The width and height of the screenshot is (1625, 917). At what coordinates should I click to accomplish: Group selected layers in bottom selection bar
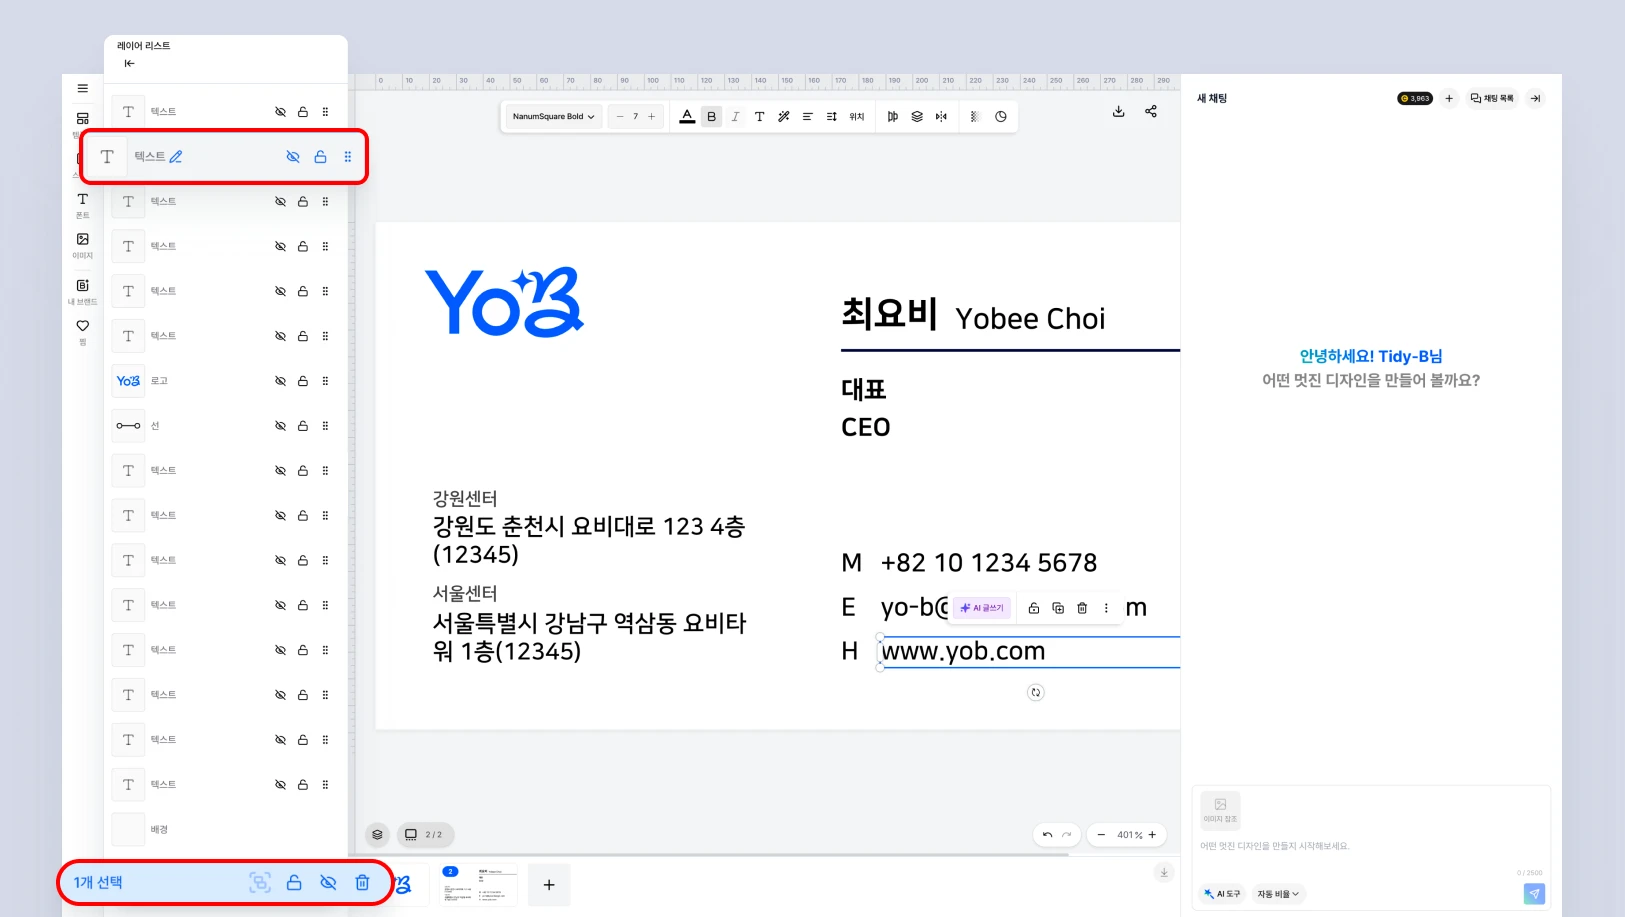coord(260,882)
